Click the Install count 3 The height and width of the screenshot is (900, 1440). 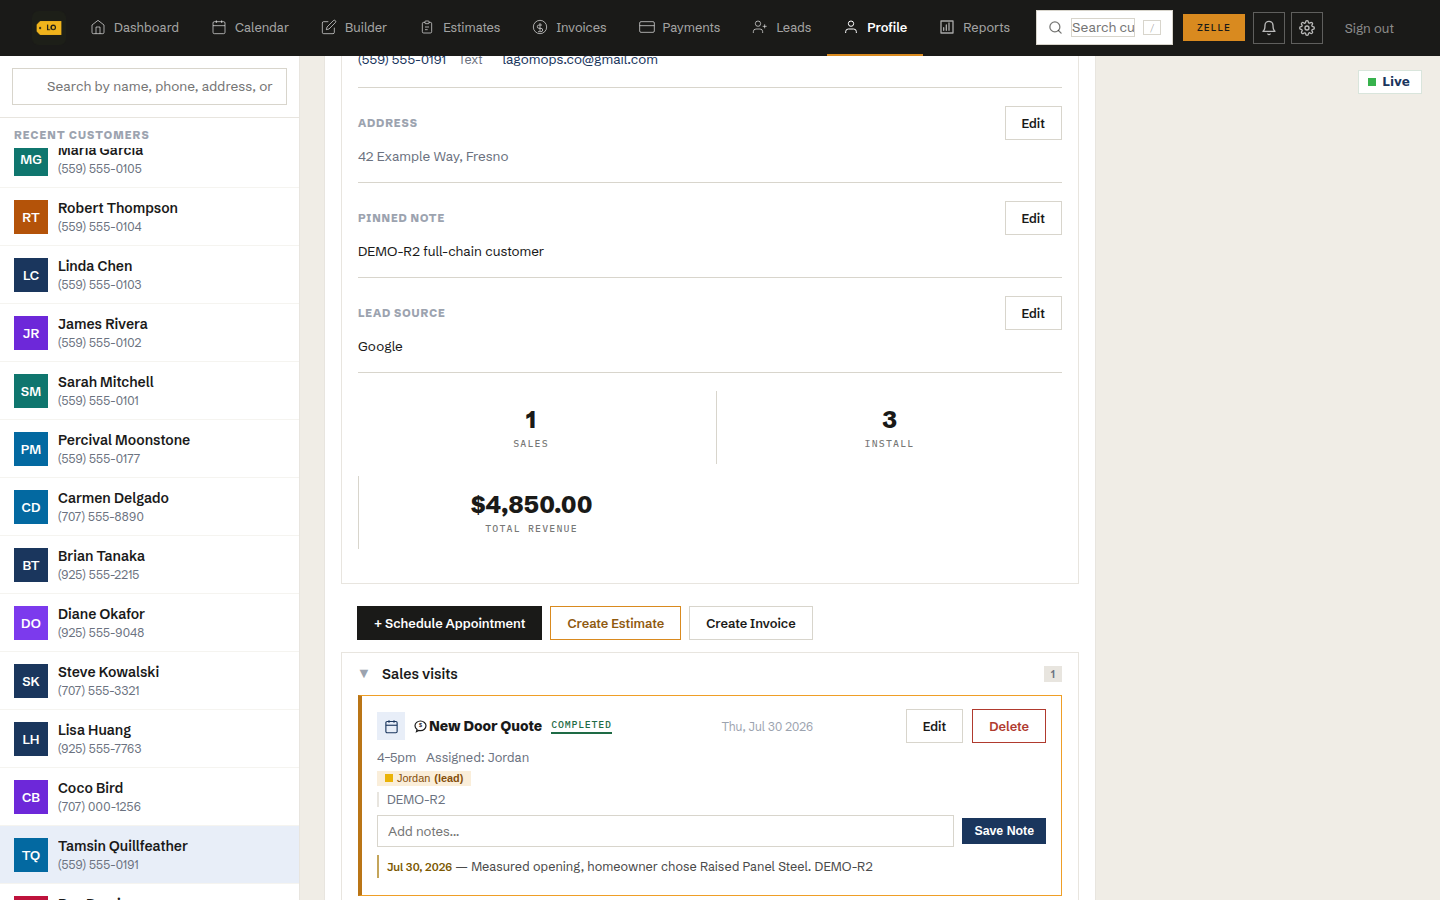coord(889,420)
